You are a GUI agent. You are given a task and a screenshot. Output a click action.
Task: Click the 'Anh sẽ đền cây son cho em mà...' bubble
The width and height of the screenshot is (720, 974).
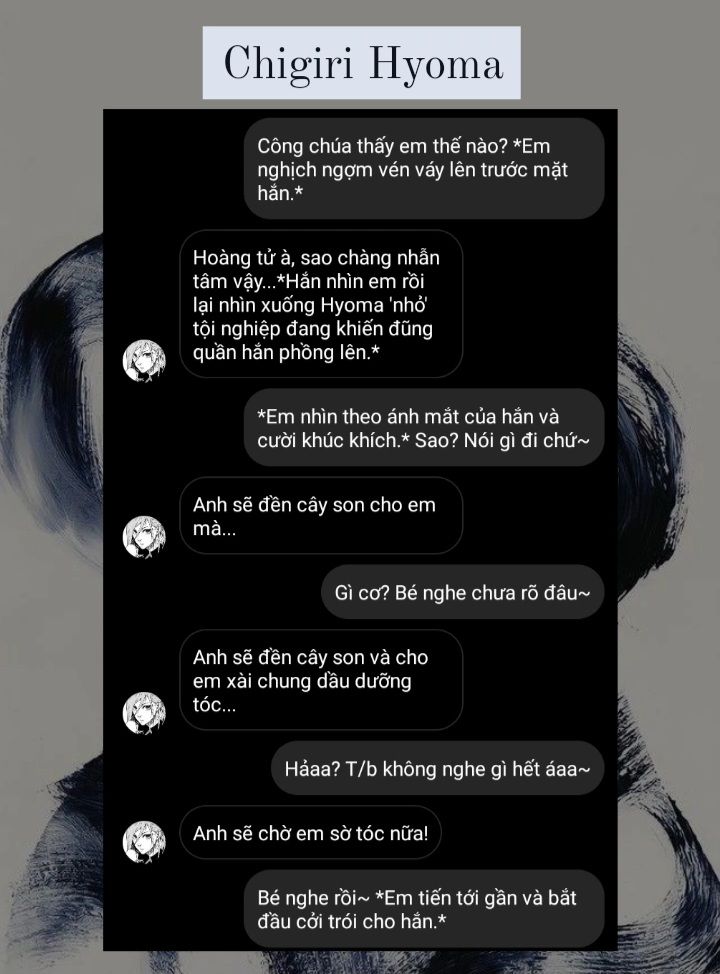(321, 516)
